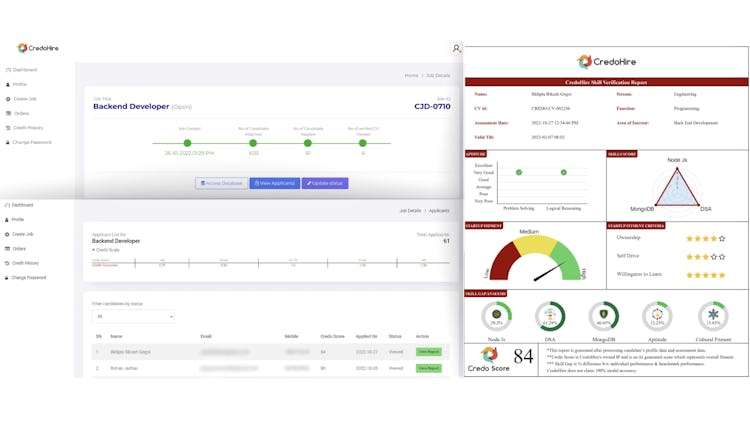Click the Ownership star rating
Screen dimensions: 750x422
(706, 238)
